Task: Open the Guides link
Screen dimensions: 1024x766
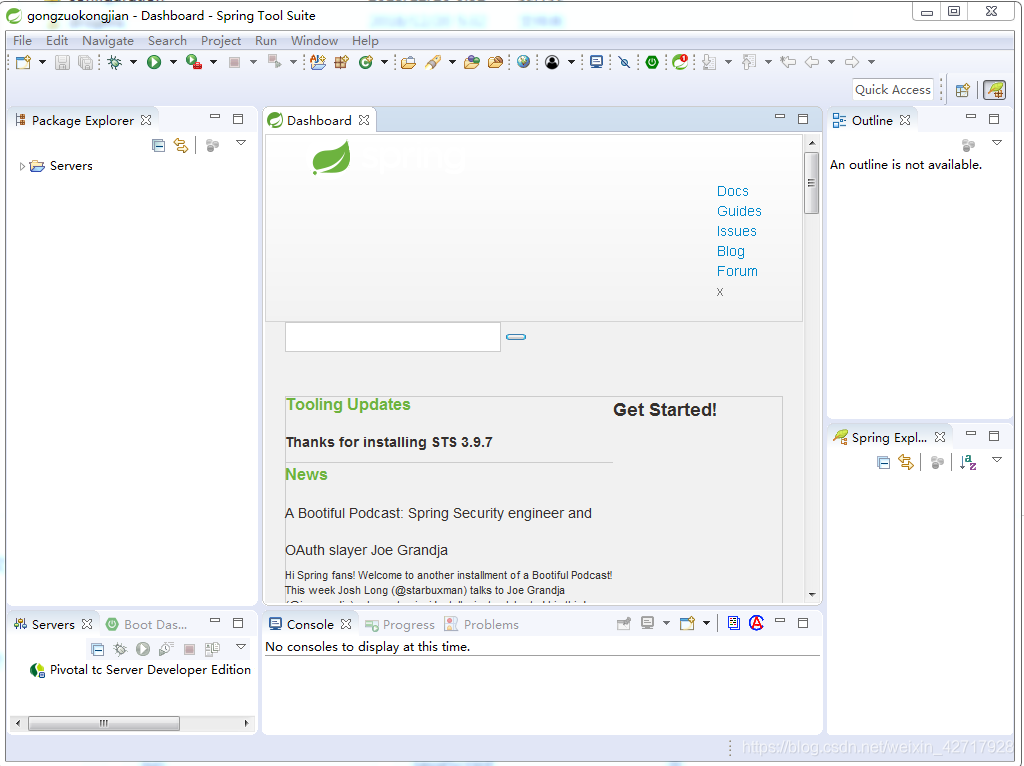Action: click(739, 211)
